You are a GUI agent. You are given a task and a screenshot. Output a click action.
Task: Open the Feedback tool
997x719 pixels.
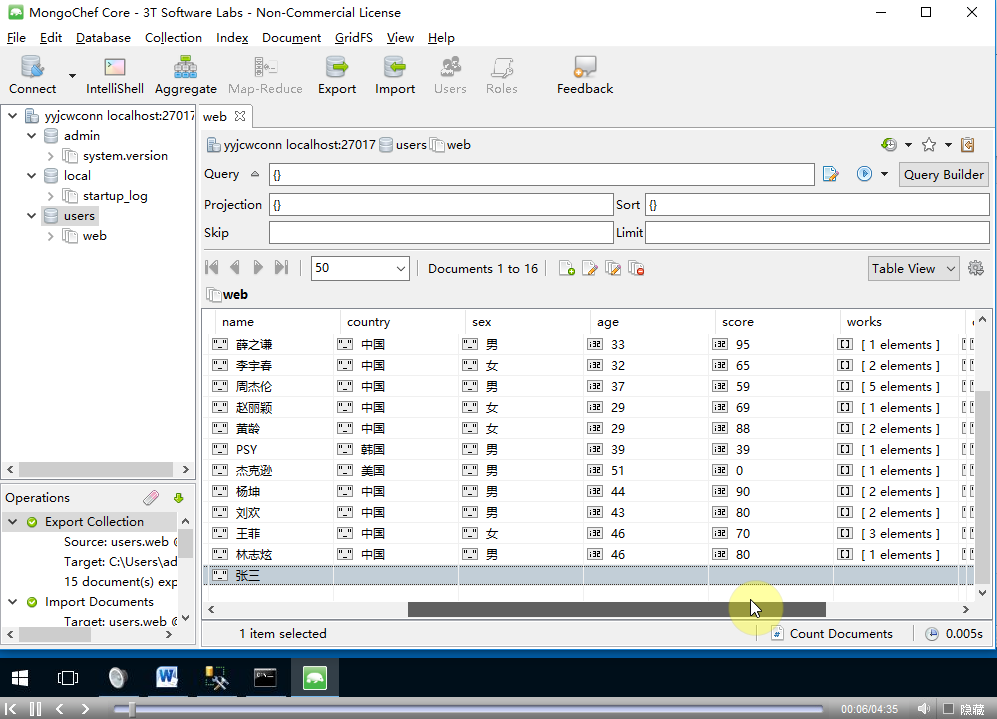click(x=585, y=76)
